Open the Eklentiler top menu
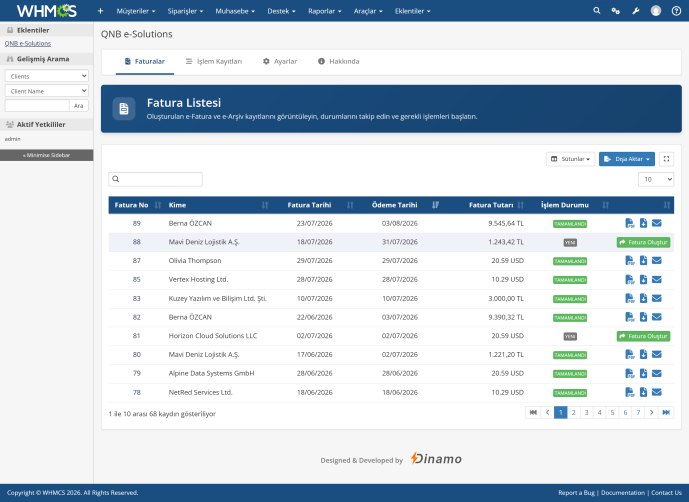The height and width of the screenshot is (502, 689). [412, 11]
